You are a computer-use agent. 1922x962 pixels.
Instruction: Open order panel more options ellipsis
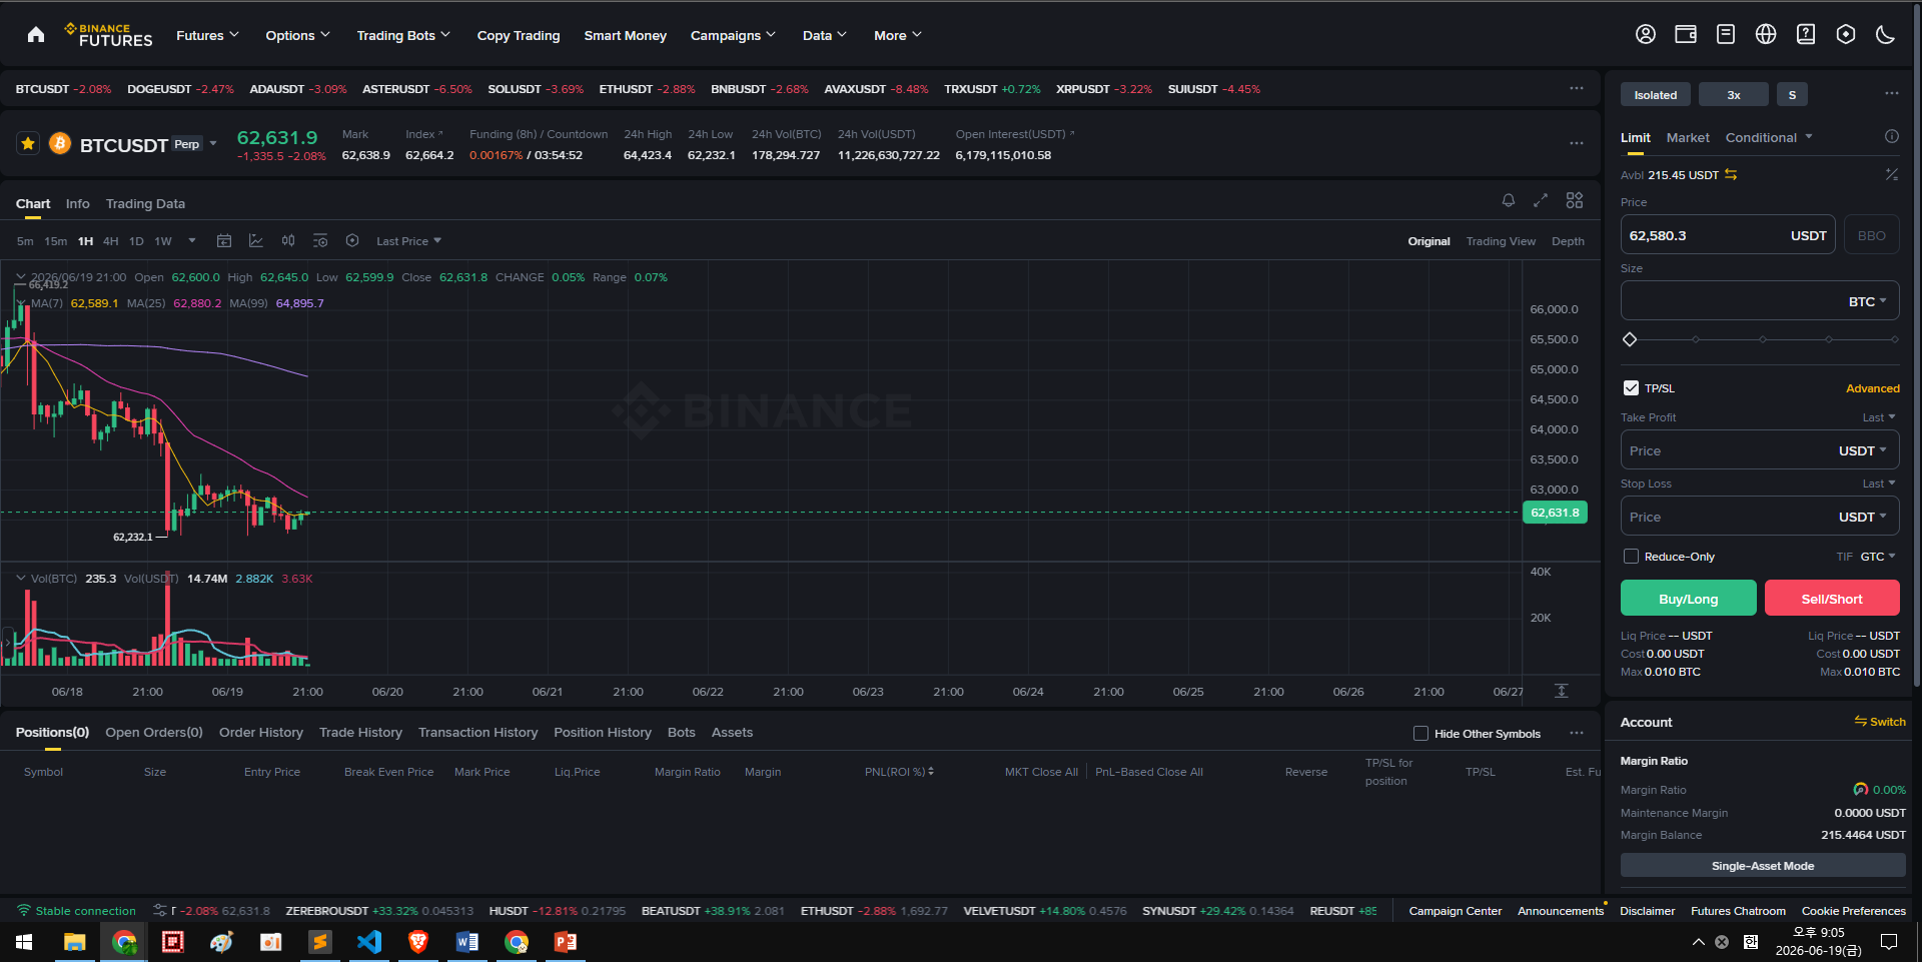pos(1891,94)
